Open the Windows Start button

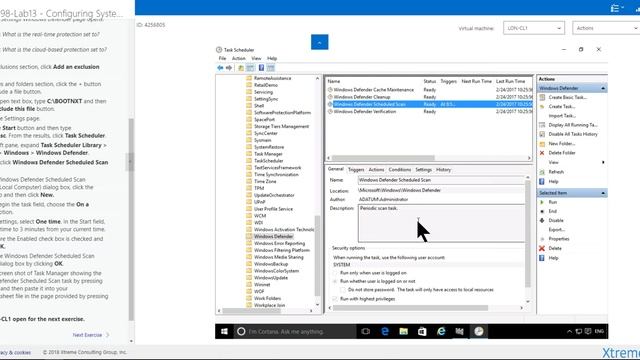[x=224, y=331]
